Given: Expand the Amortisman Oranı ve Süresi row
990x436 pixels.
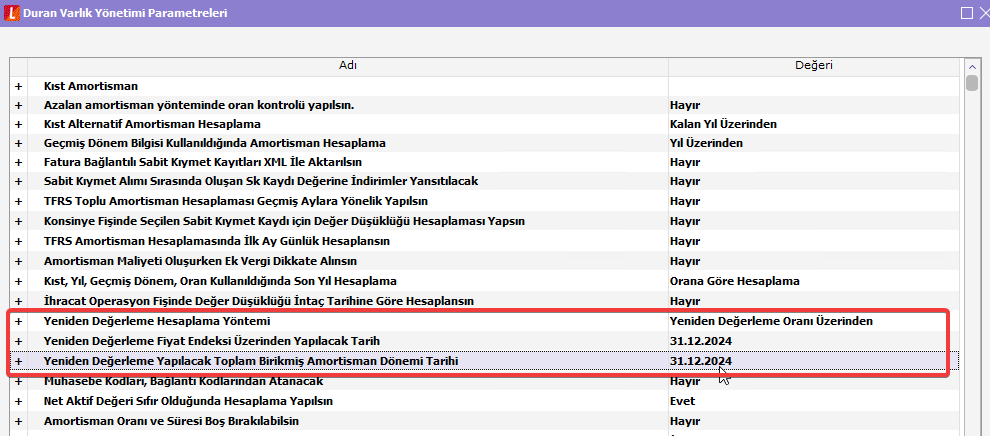Looking at the screenshot, I should coord(18,421).
